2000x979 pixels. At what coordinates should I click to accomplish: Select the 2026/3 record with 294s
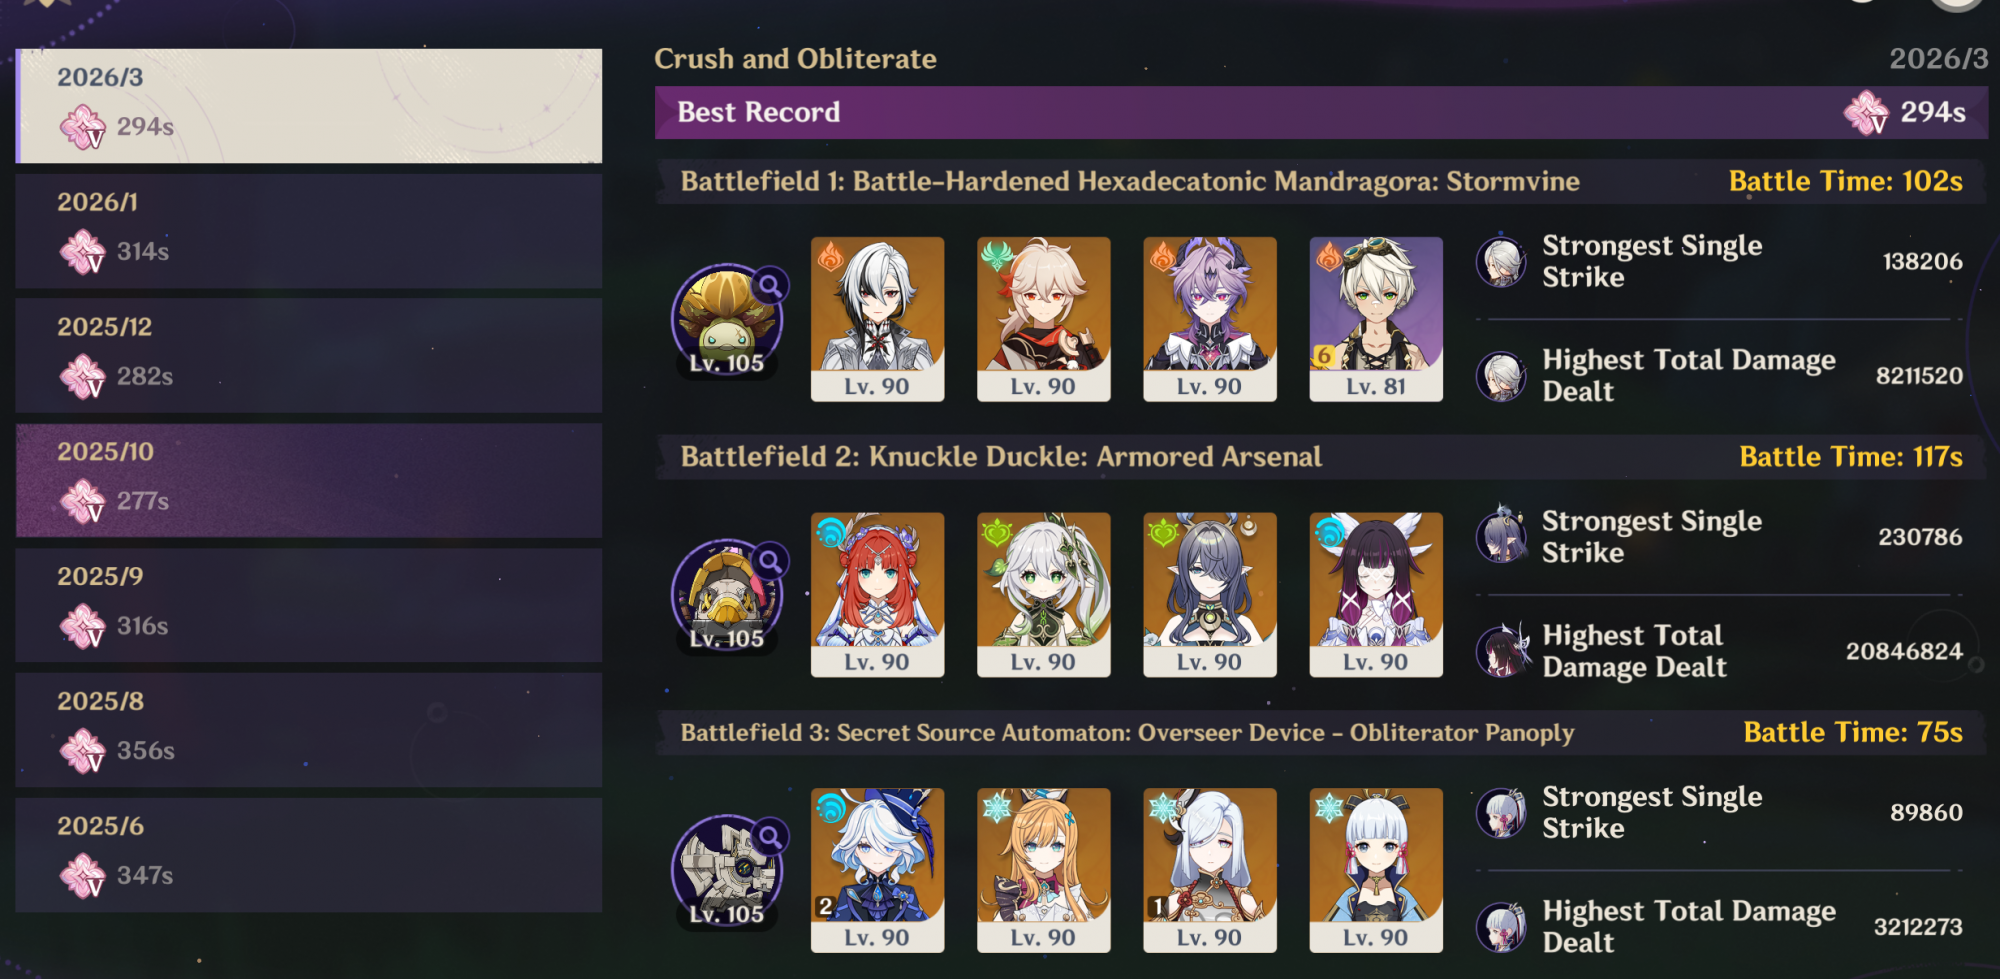309,105
